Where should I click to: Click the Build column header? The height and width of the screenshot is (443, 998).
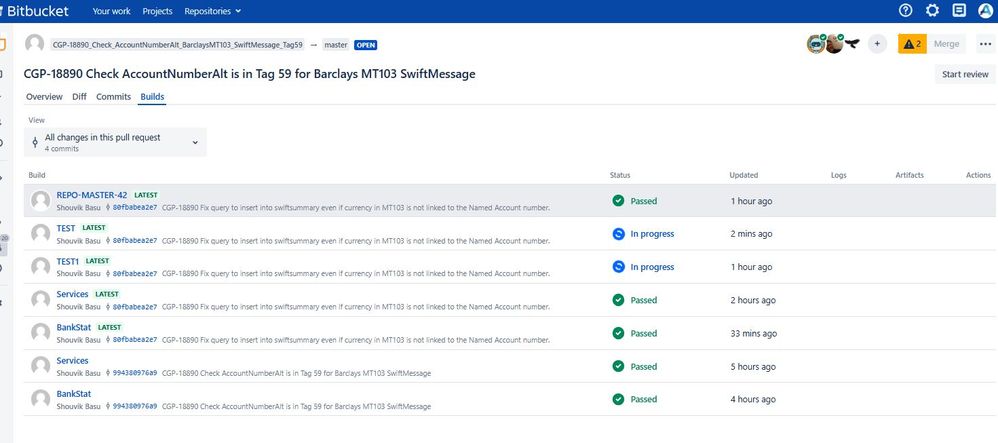pos(37,175)
